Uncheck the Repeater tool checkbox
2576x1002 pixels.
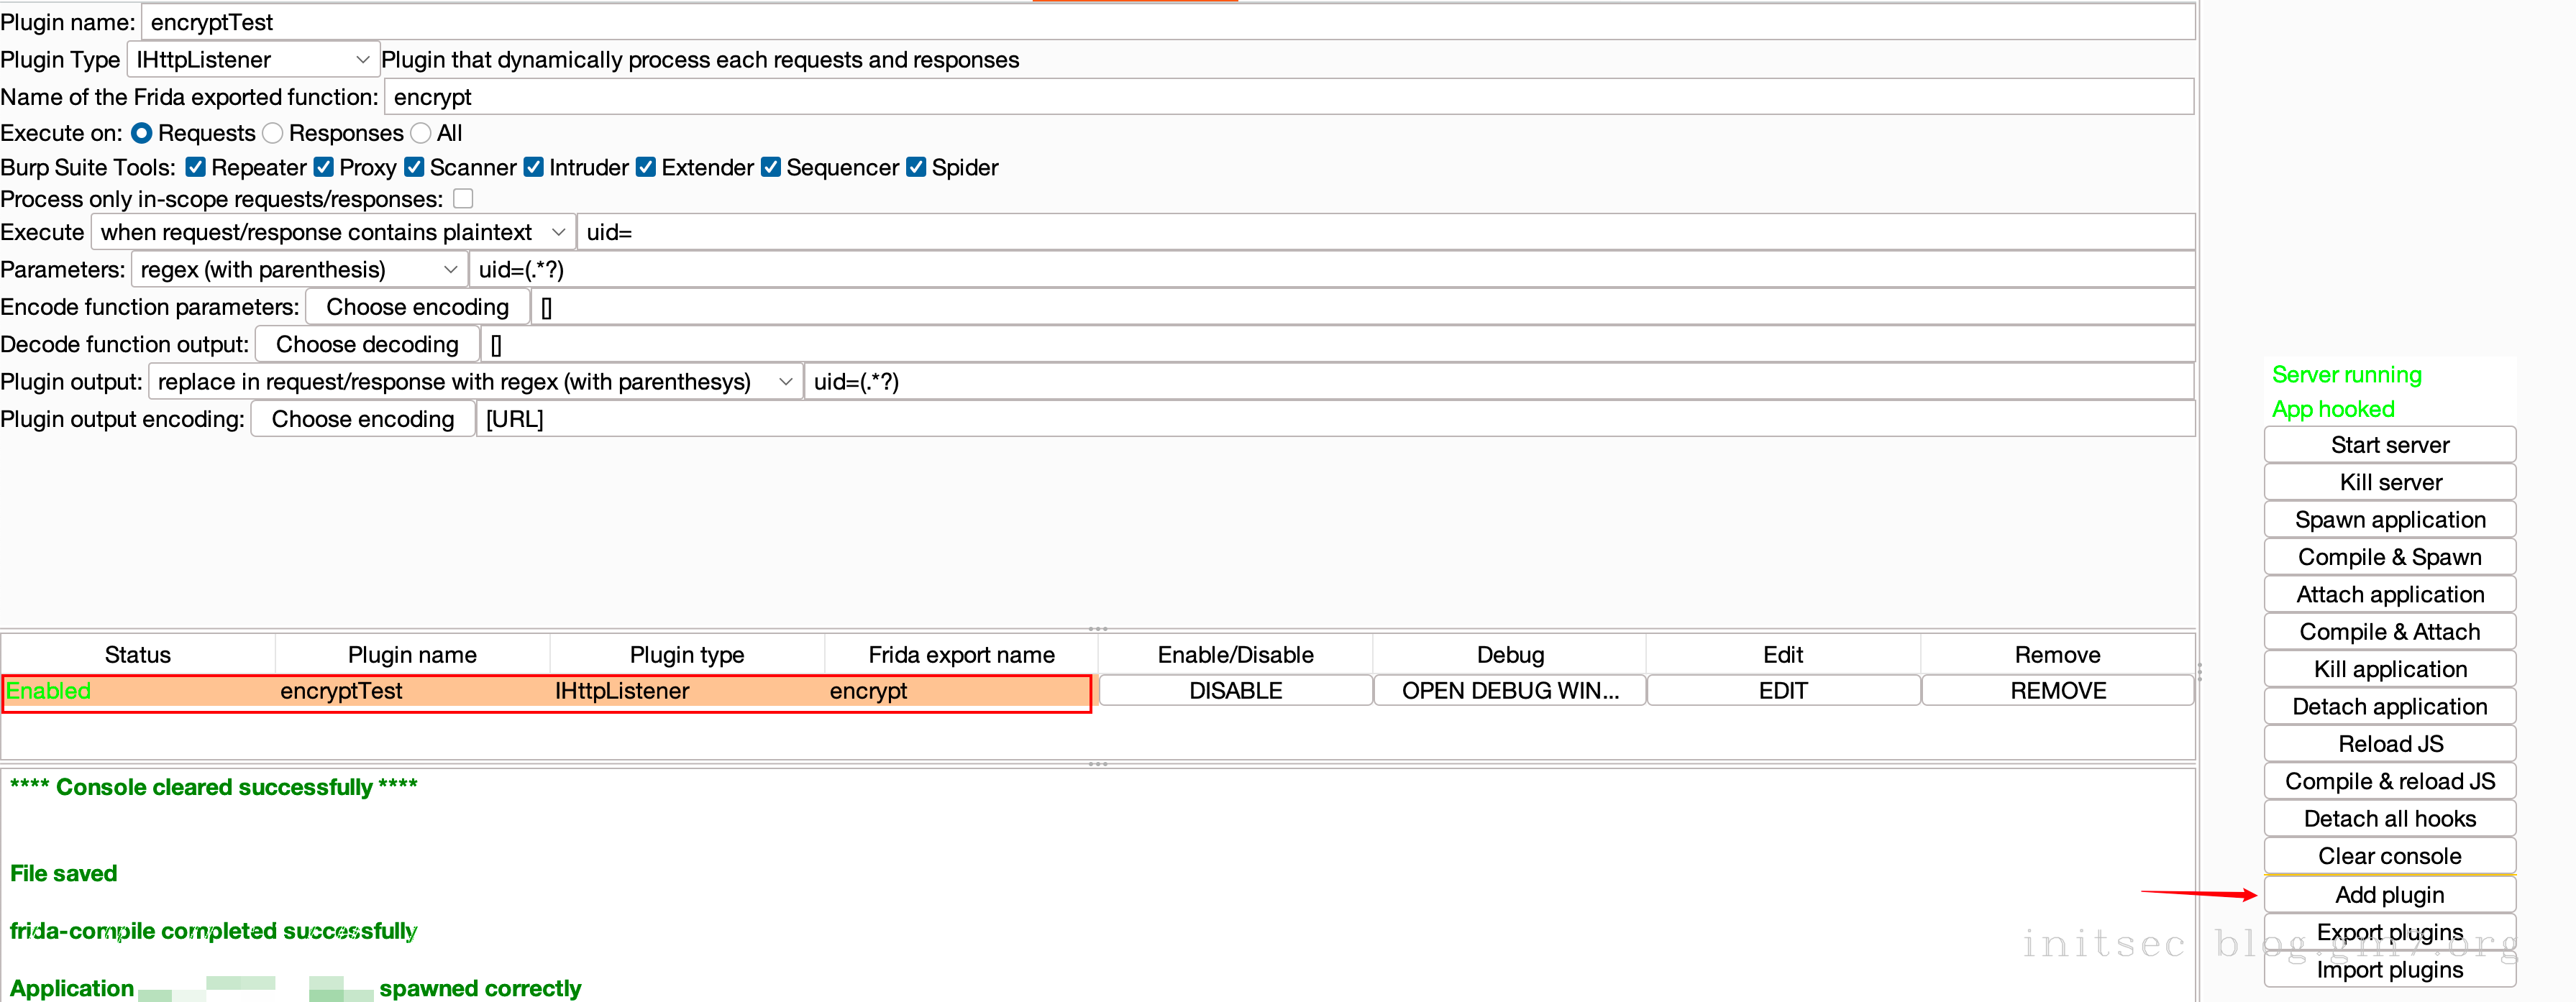tap(196, 167)
